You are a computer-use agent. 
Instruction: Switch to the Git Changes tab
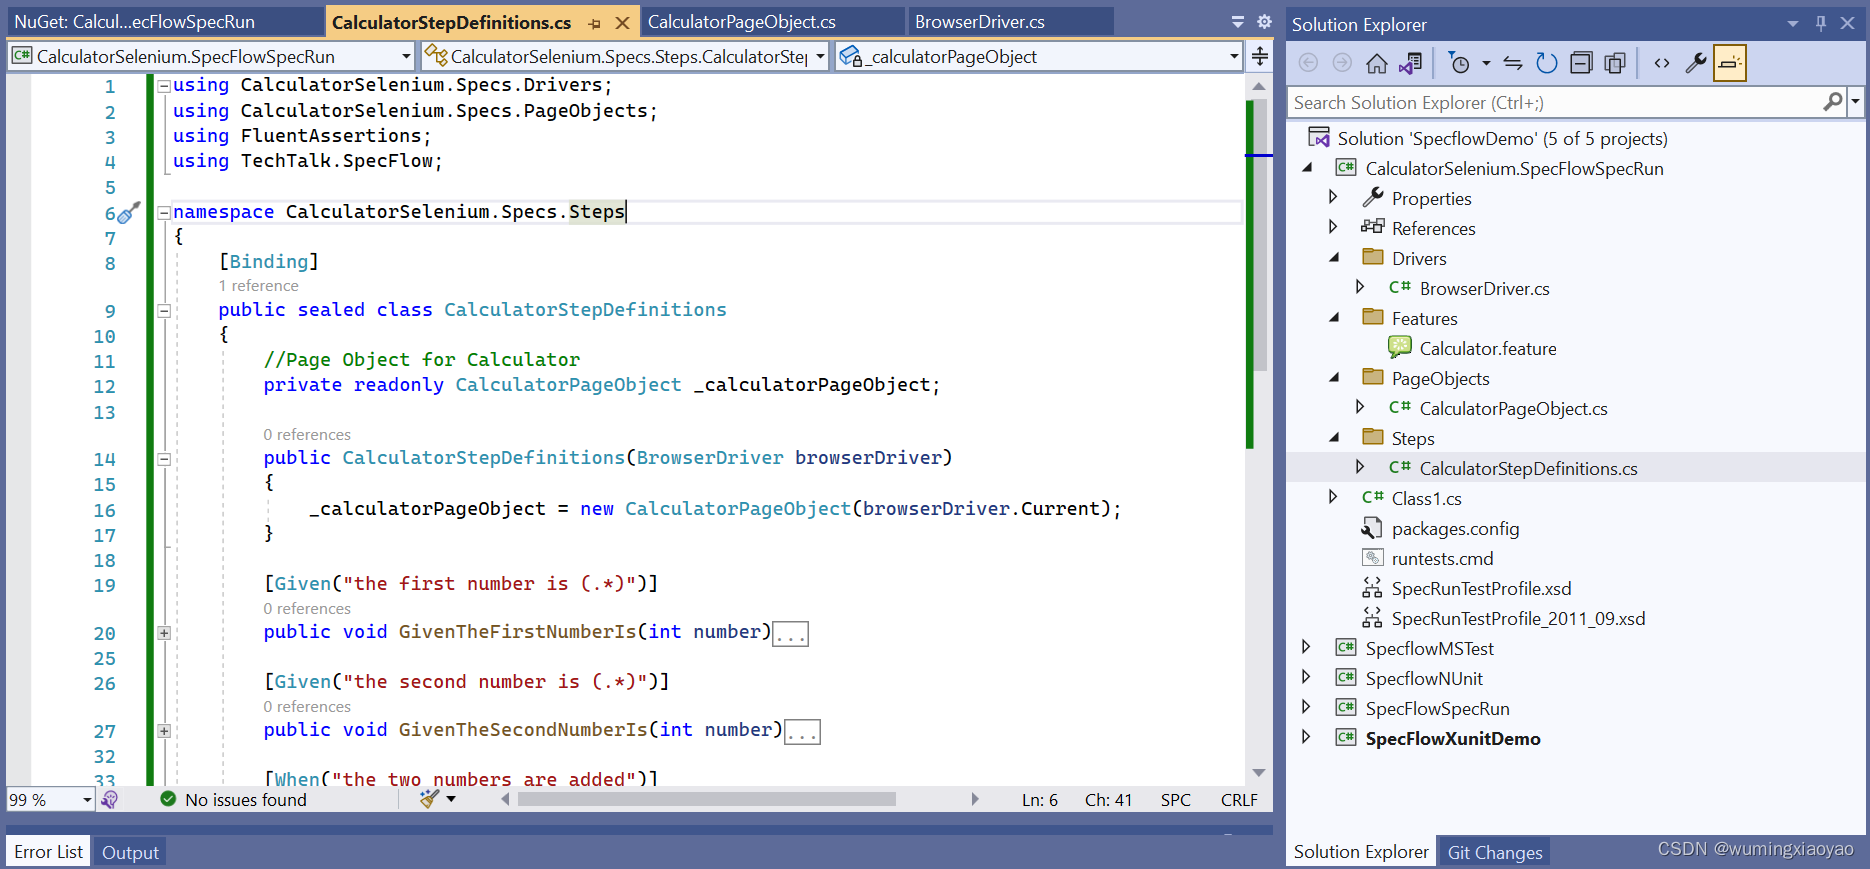pos(1495,853)
